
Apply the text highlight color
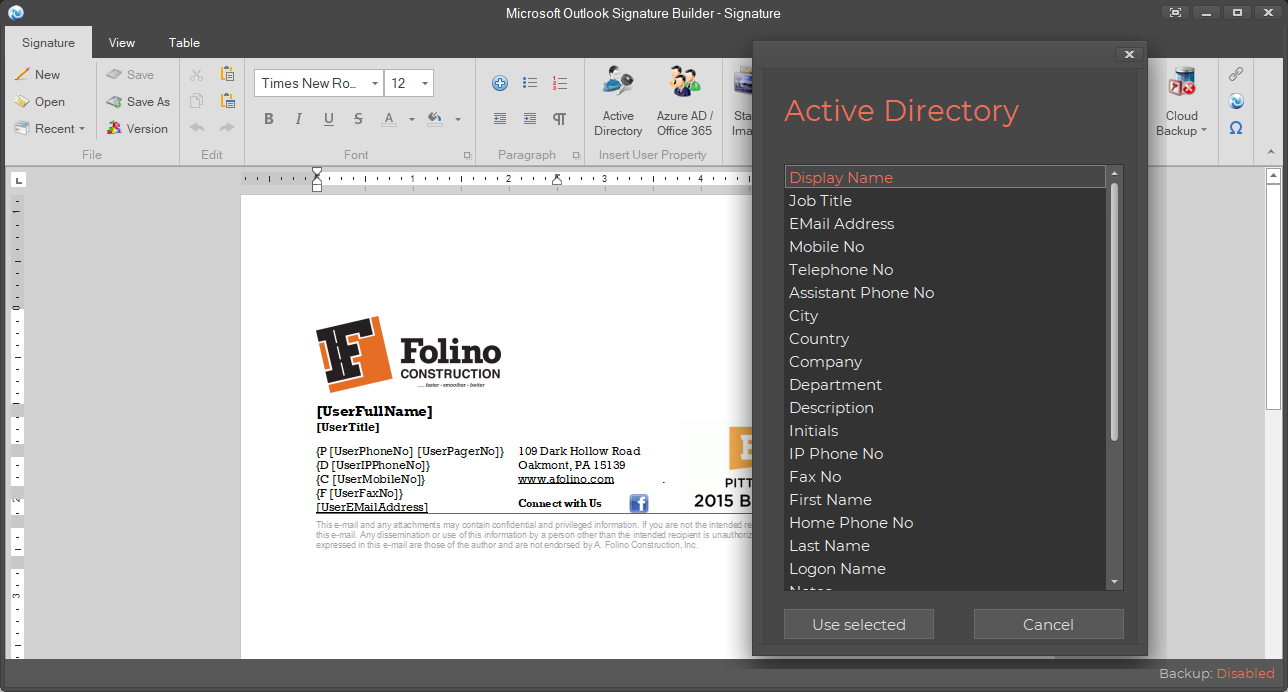click(x=434, y=119)
